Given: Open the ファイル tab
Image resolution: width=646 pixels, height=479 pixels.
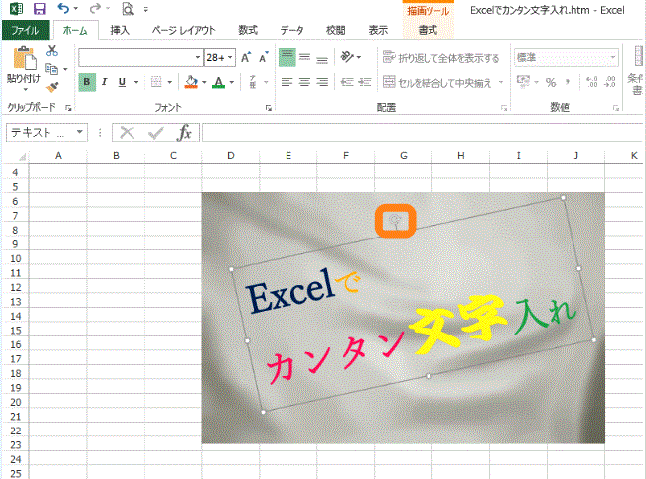Looking at the screenshot, I should 26,30.
